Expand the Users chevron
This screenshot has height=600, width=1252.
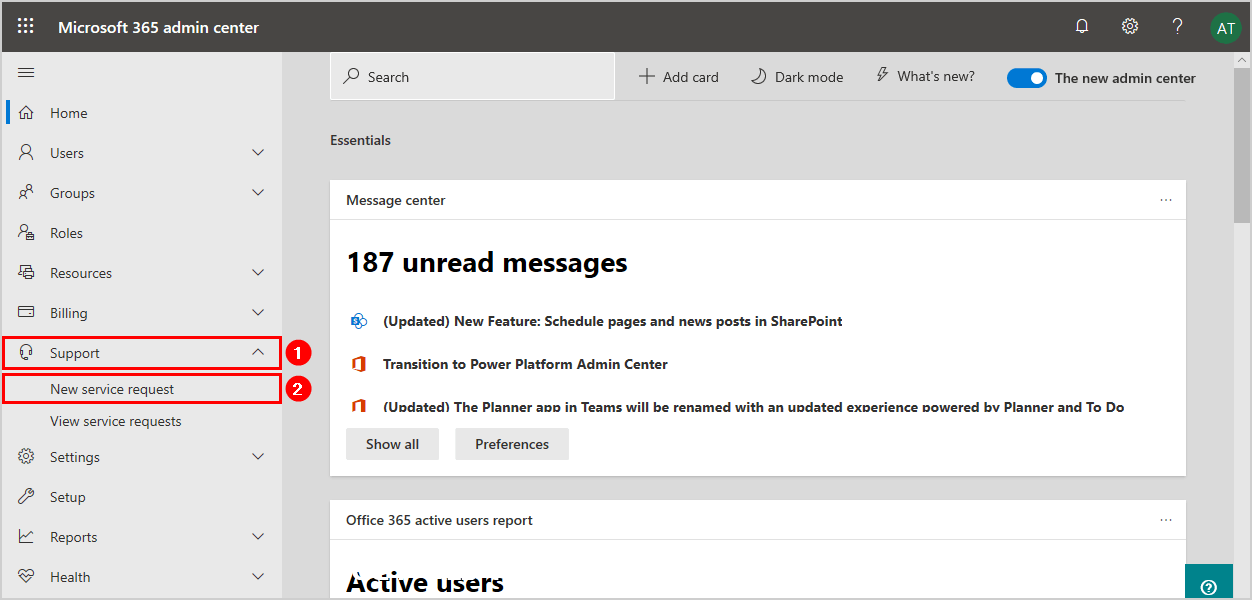pyautogui.click(x=258, y=153)
